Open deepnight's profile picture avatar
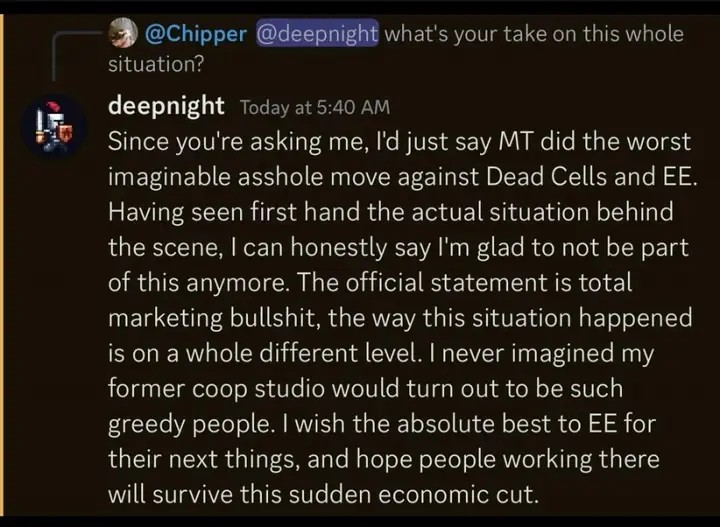Image resolution: width=720 pixels, height=527 pixels. [52, 123]
